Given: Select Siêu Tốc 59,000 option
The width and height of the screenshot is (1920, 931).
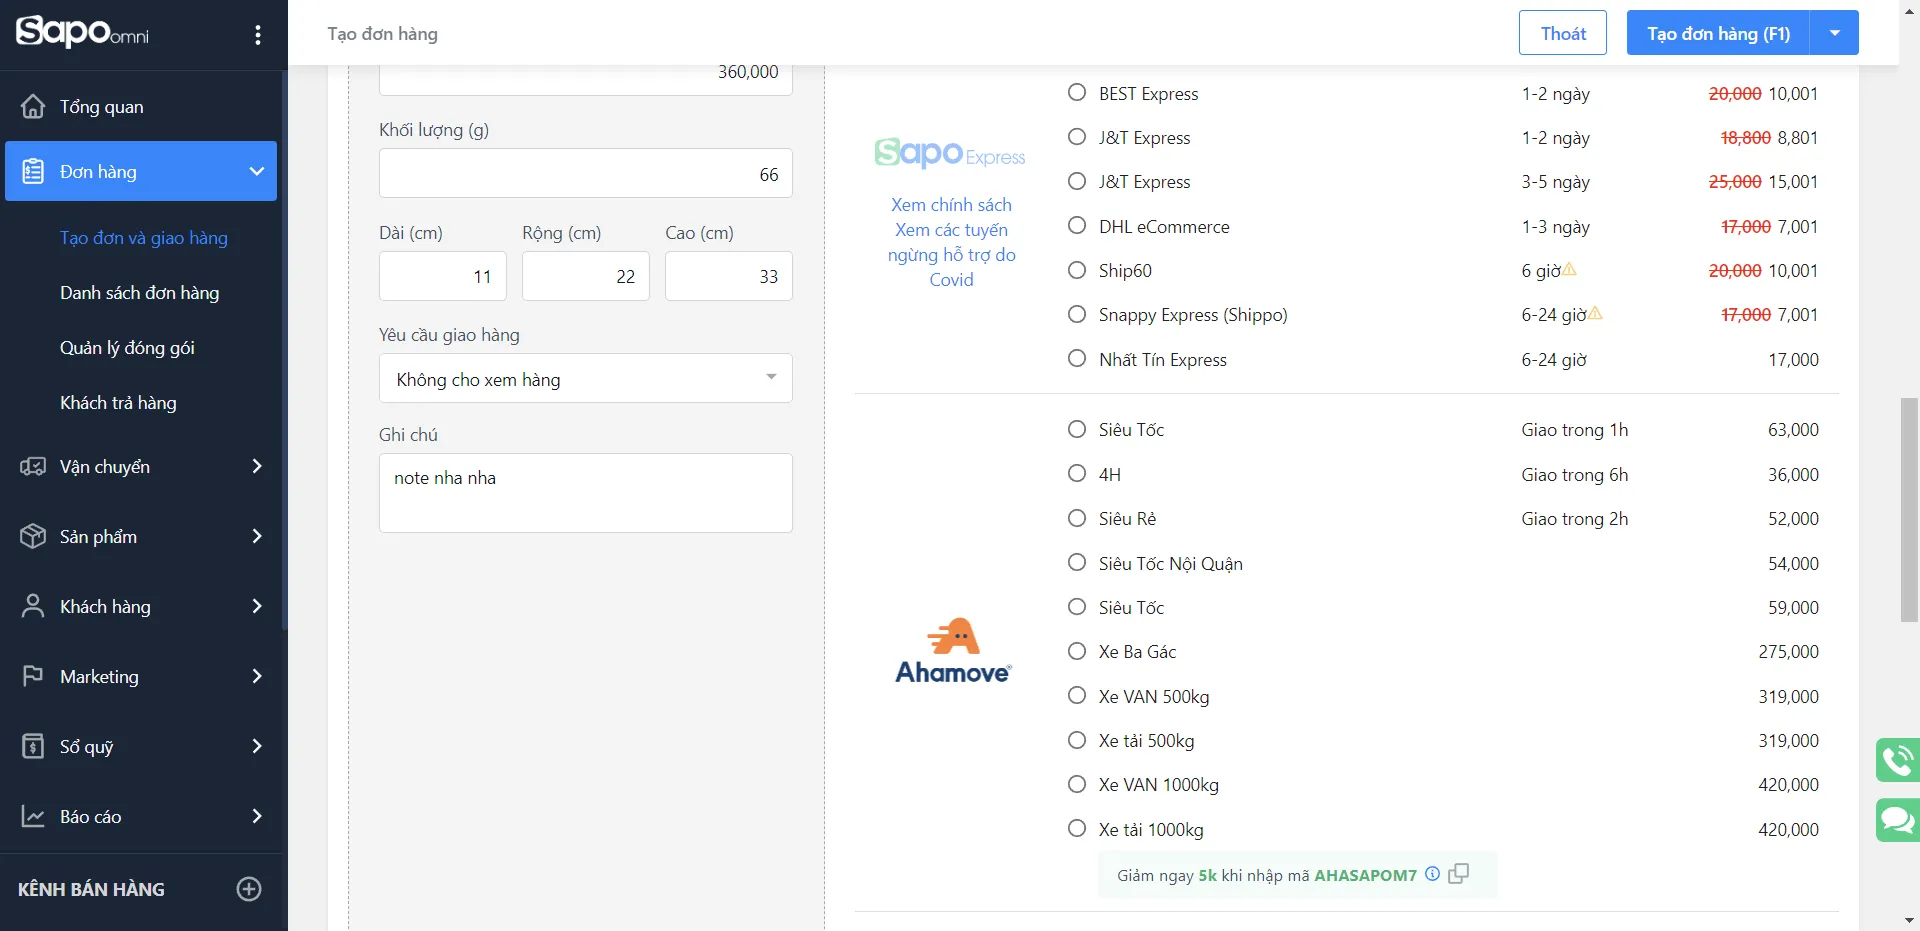Looking at the screenshot, I should coord(1077,607).
